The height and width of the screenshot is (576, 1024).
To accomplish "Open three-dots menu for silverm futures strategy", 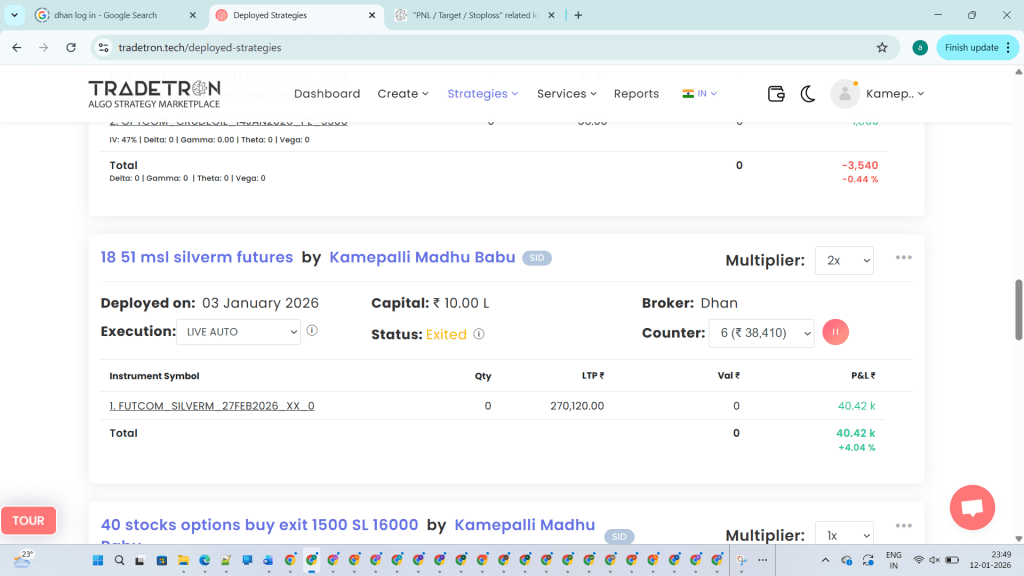I will click(x=904, y=258).
